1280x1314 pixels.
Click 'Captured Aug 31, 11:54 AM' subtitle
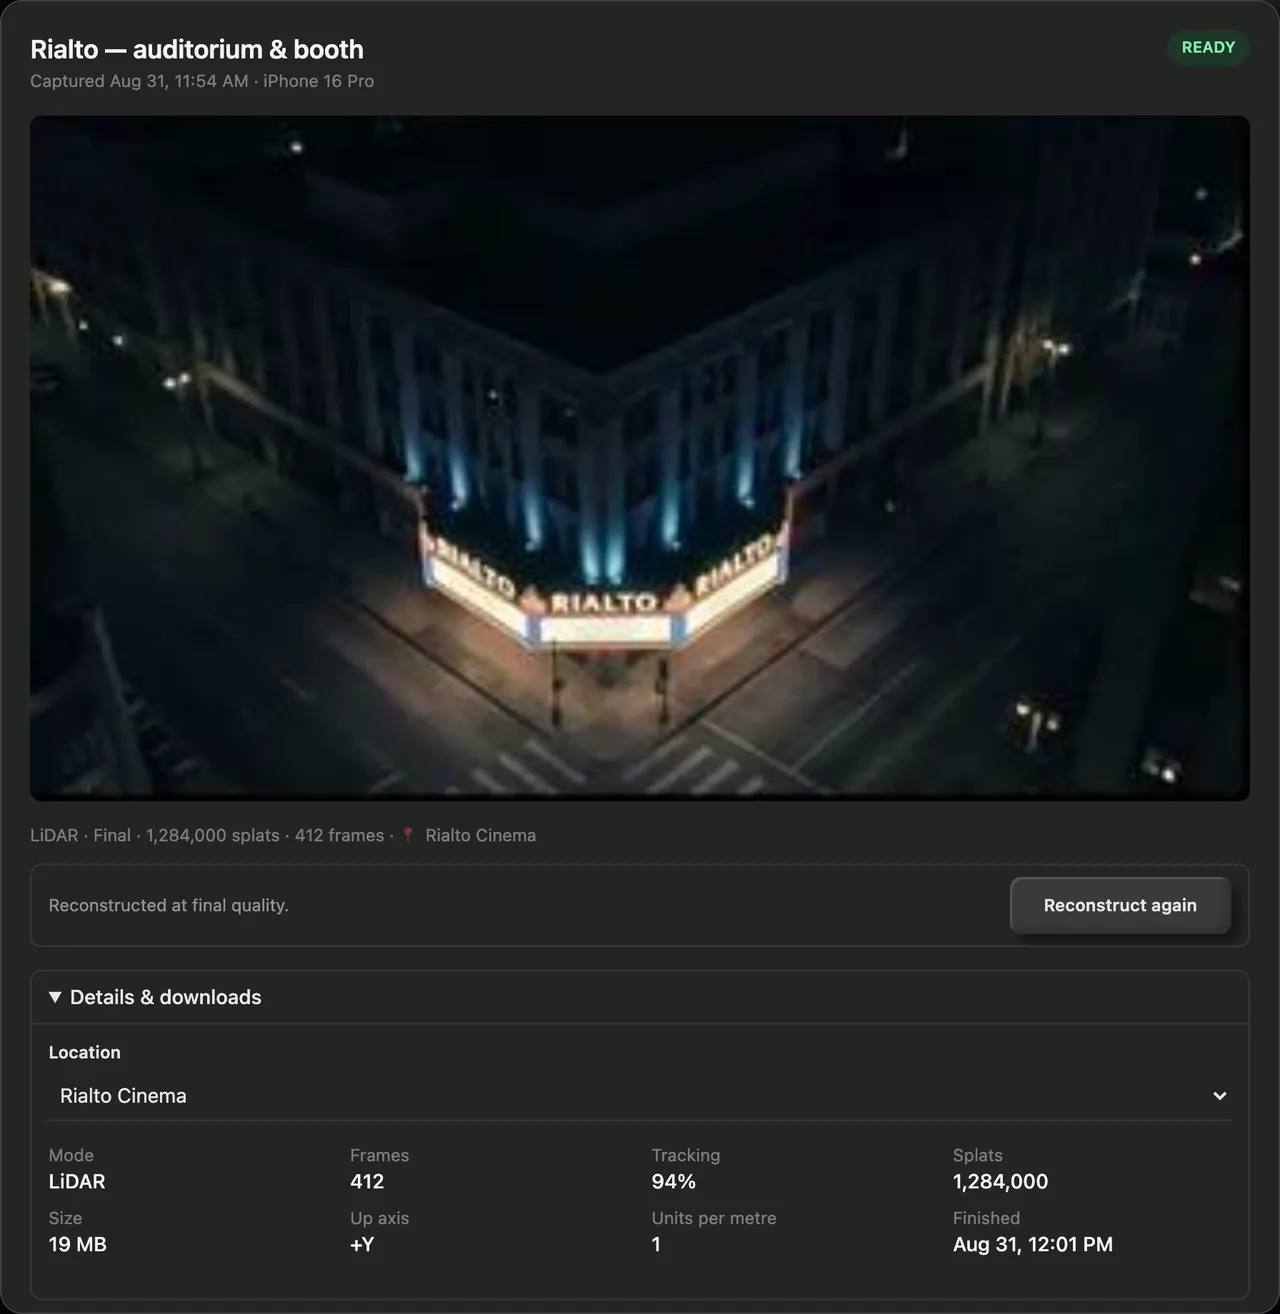coord(139,81)
